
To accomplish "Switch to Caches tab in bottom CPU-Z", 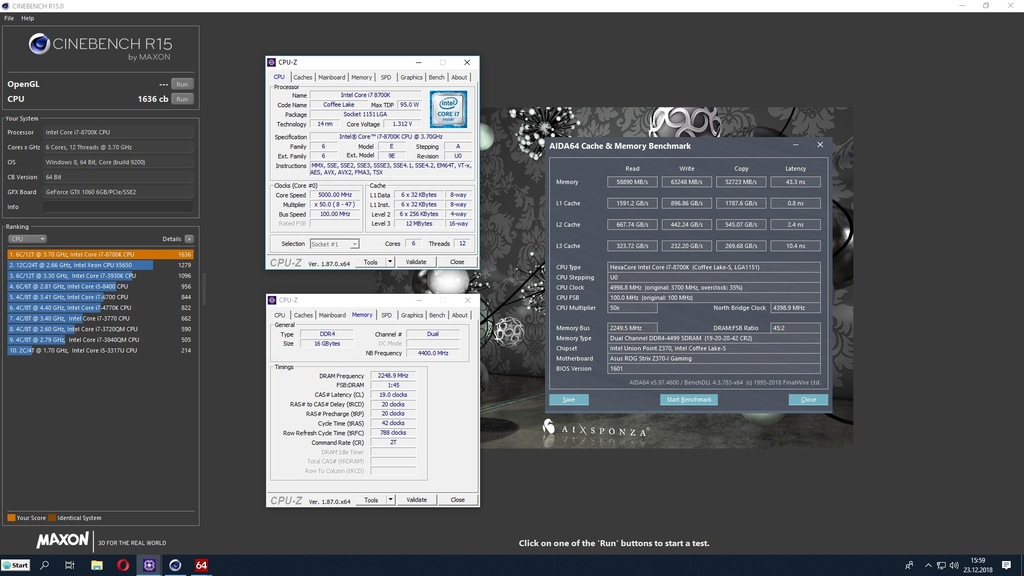I will pyautogui.click(x=303, y=315).
